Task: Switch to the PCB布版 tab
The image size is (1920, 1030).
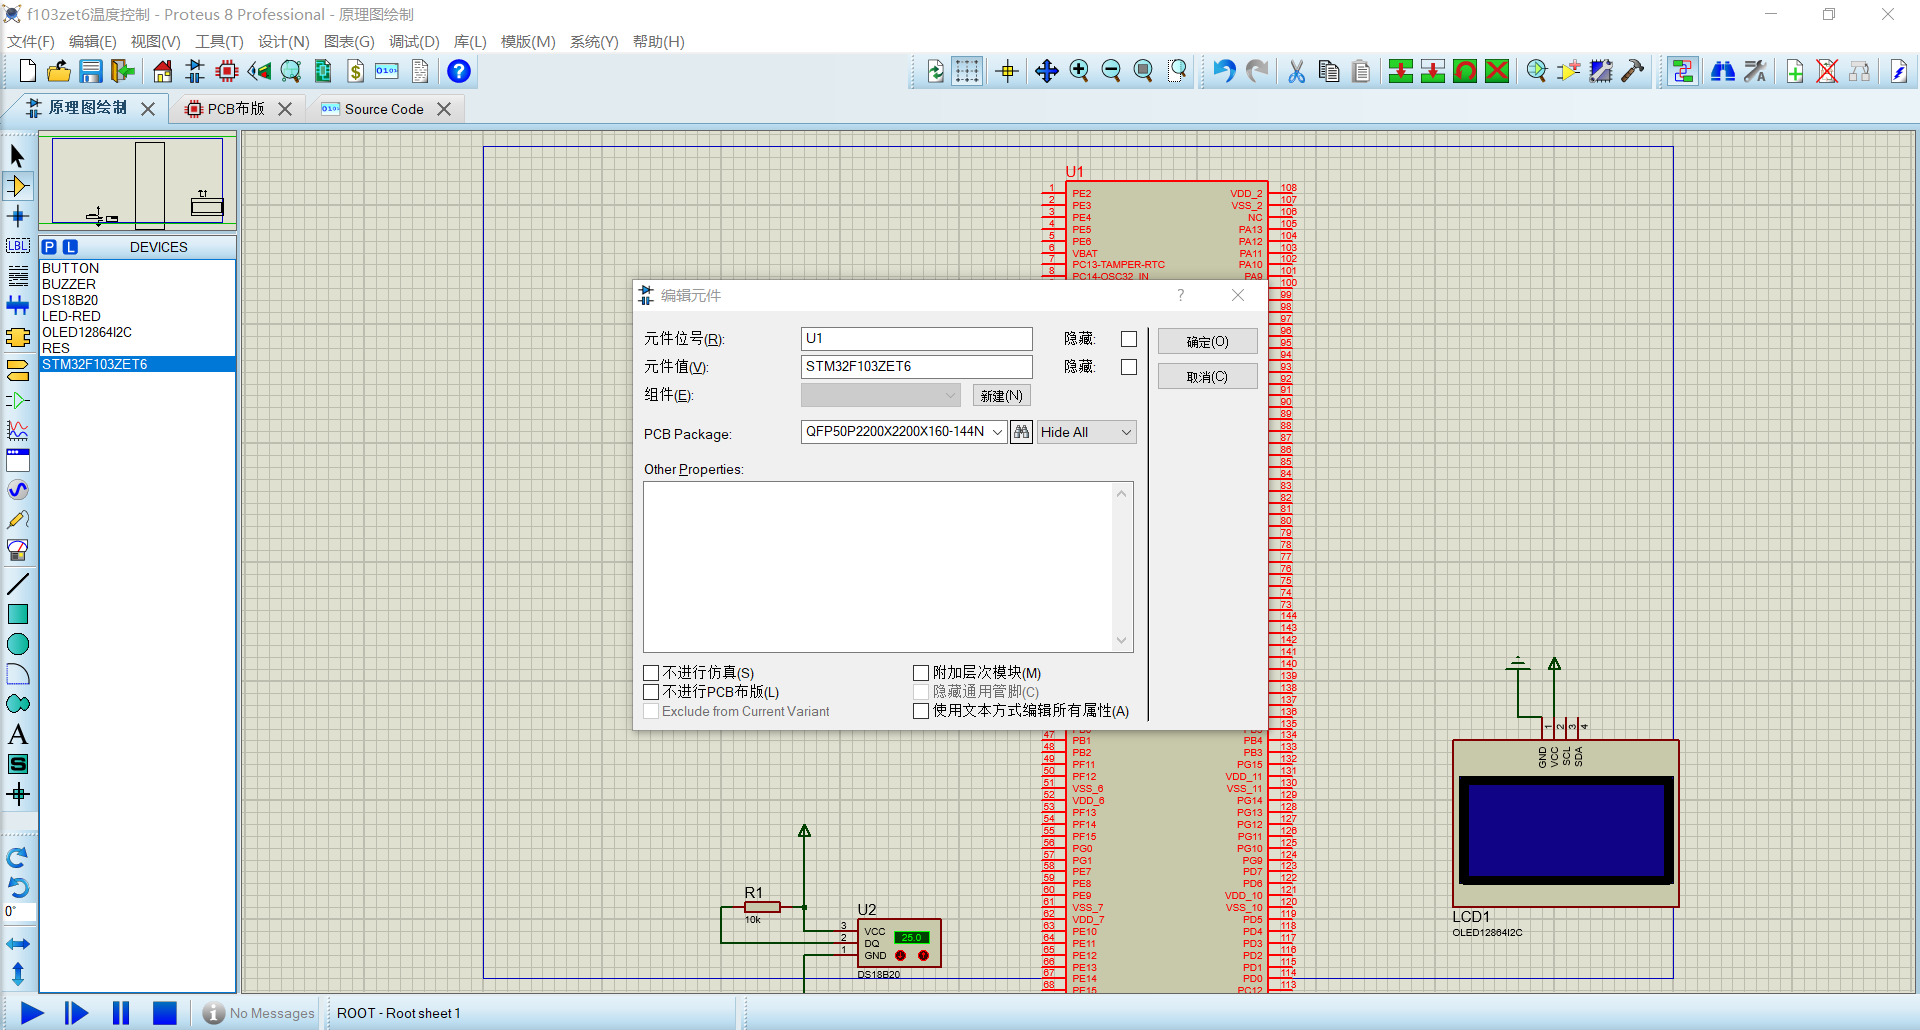Action: [236, 109]
